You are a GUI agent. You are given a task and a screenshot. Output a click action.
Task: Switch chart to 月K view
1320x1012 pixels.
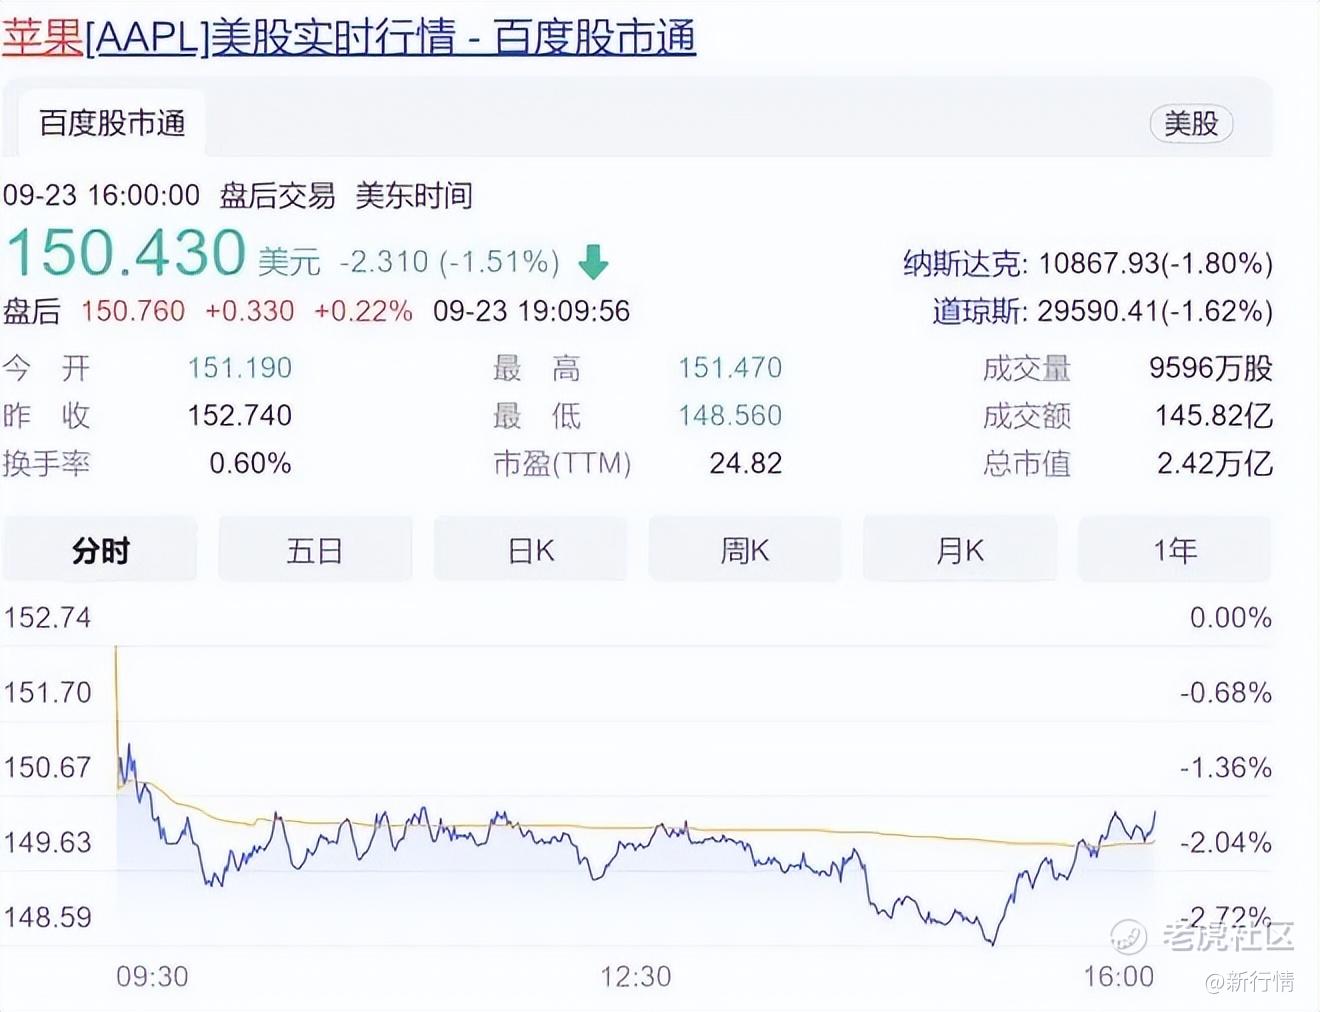(960, 550)
